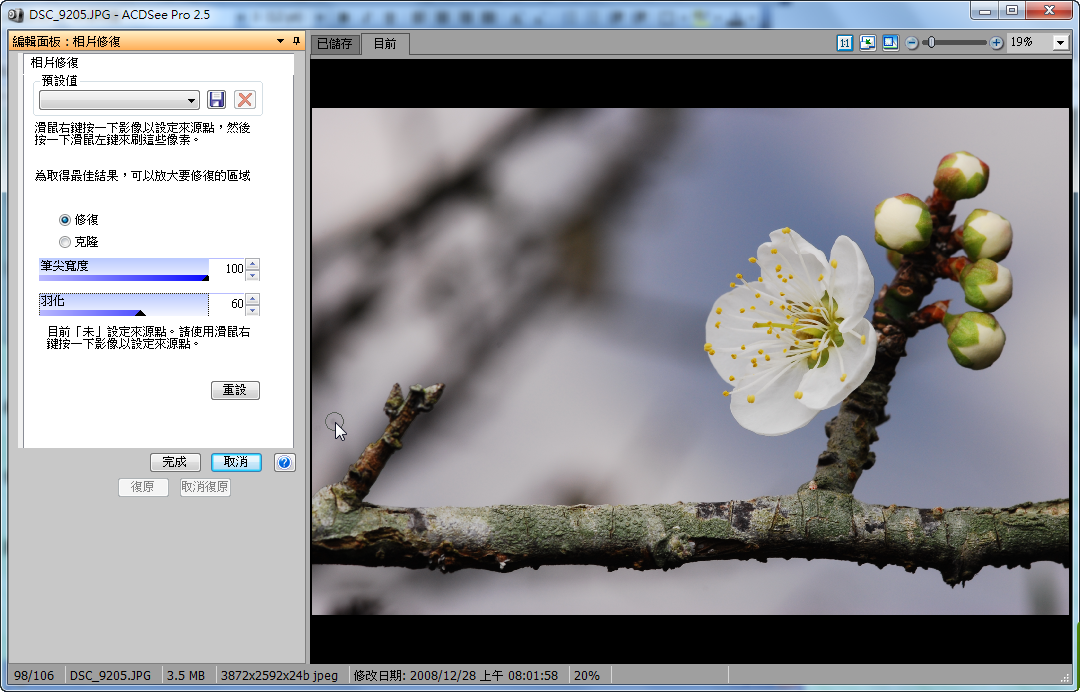Select the 克隆 (Clone) radio button

coord(65,242)
